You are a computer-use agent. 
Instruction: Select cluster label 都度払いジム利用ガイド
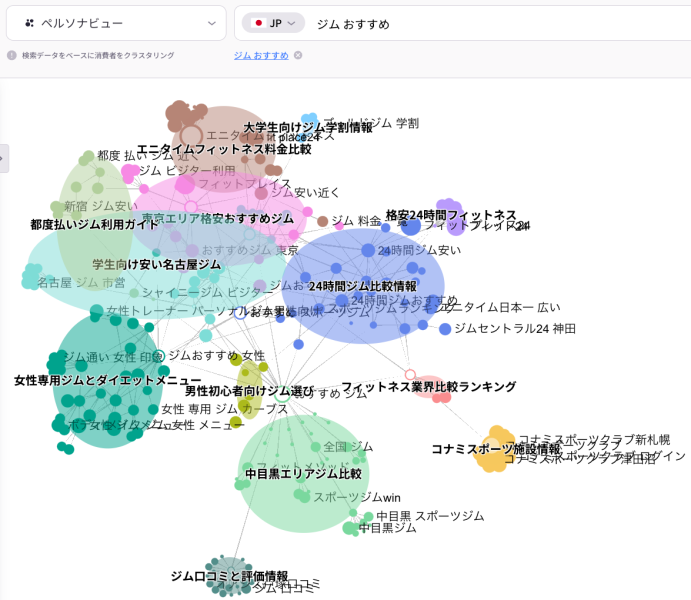(94, 225)
